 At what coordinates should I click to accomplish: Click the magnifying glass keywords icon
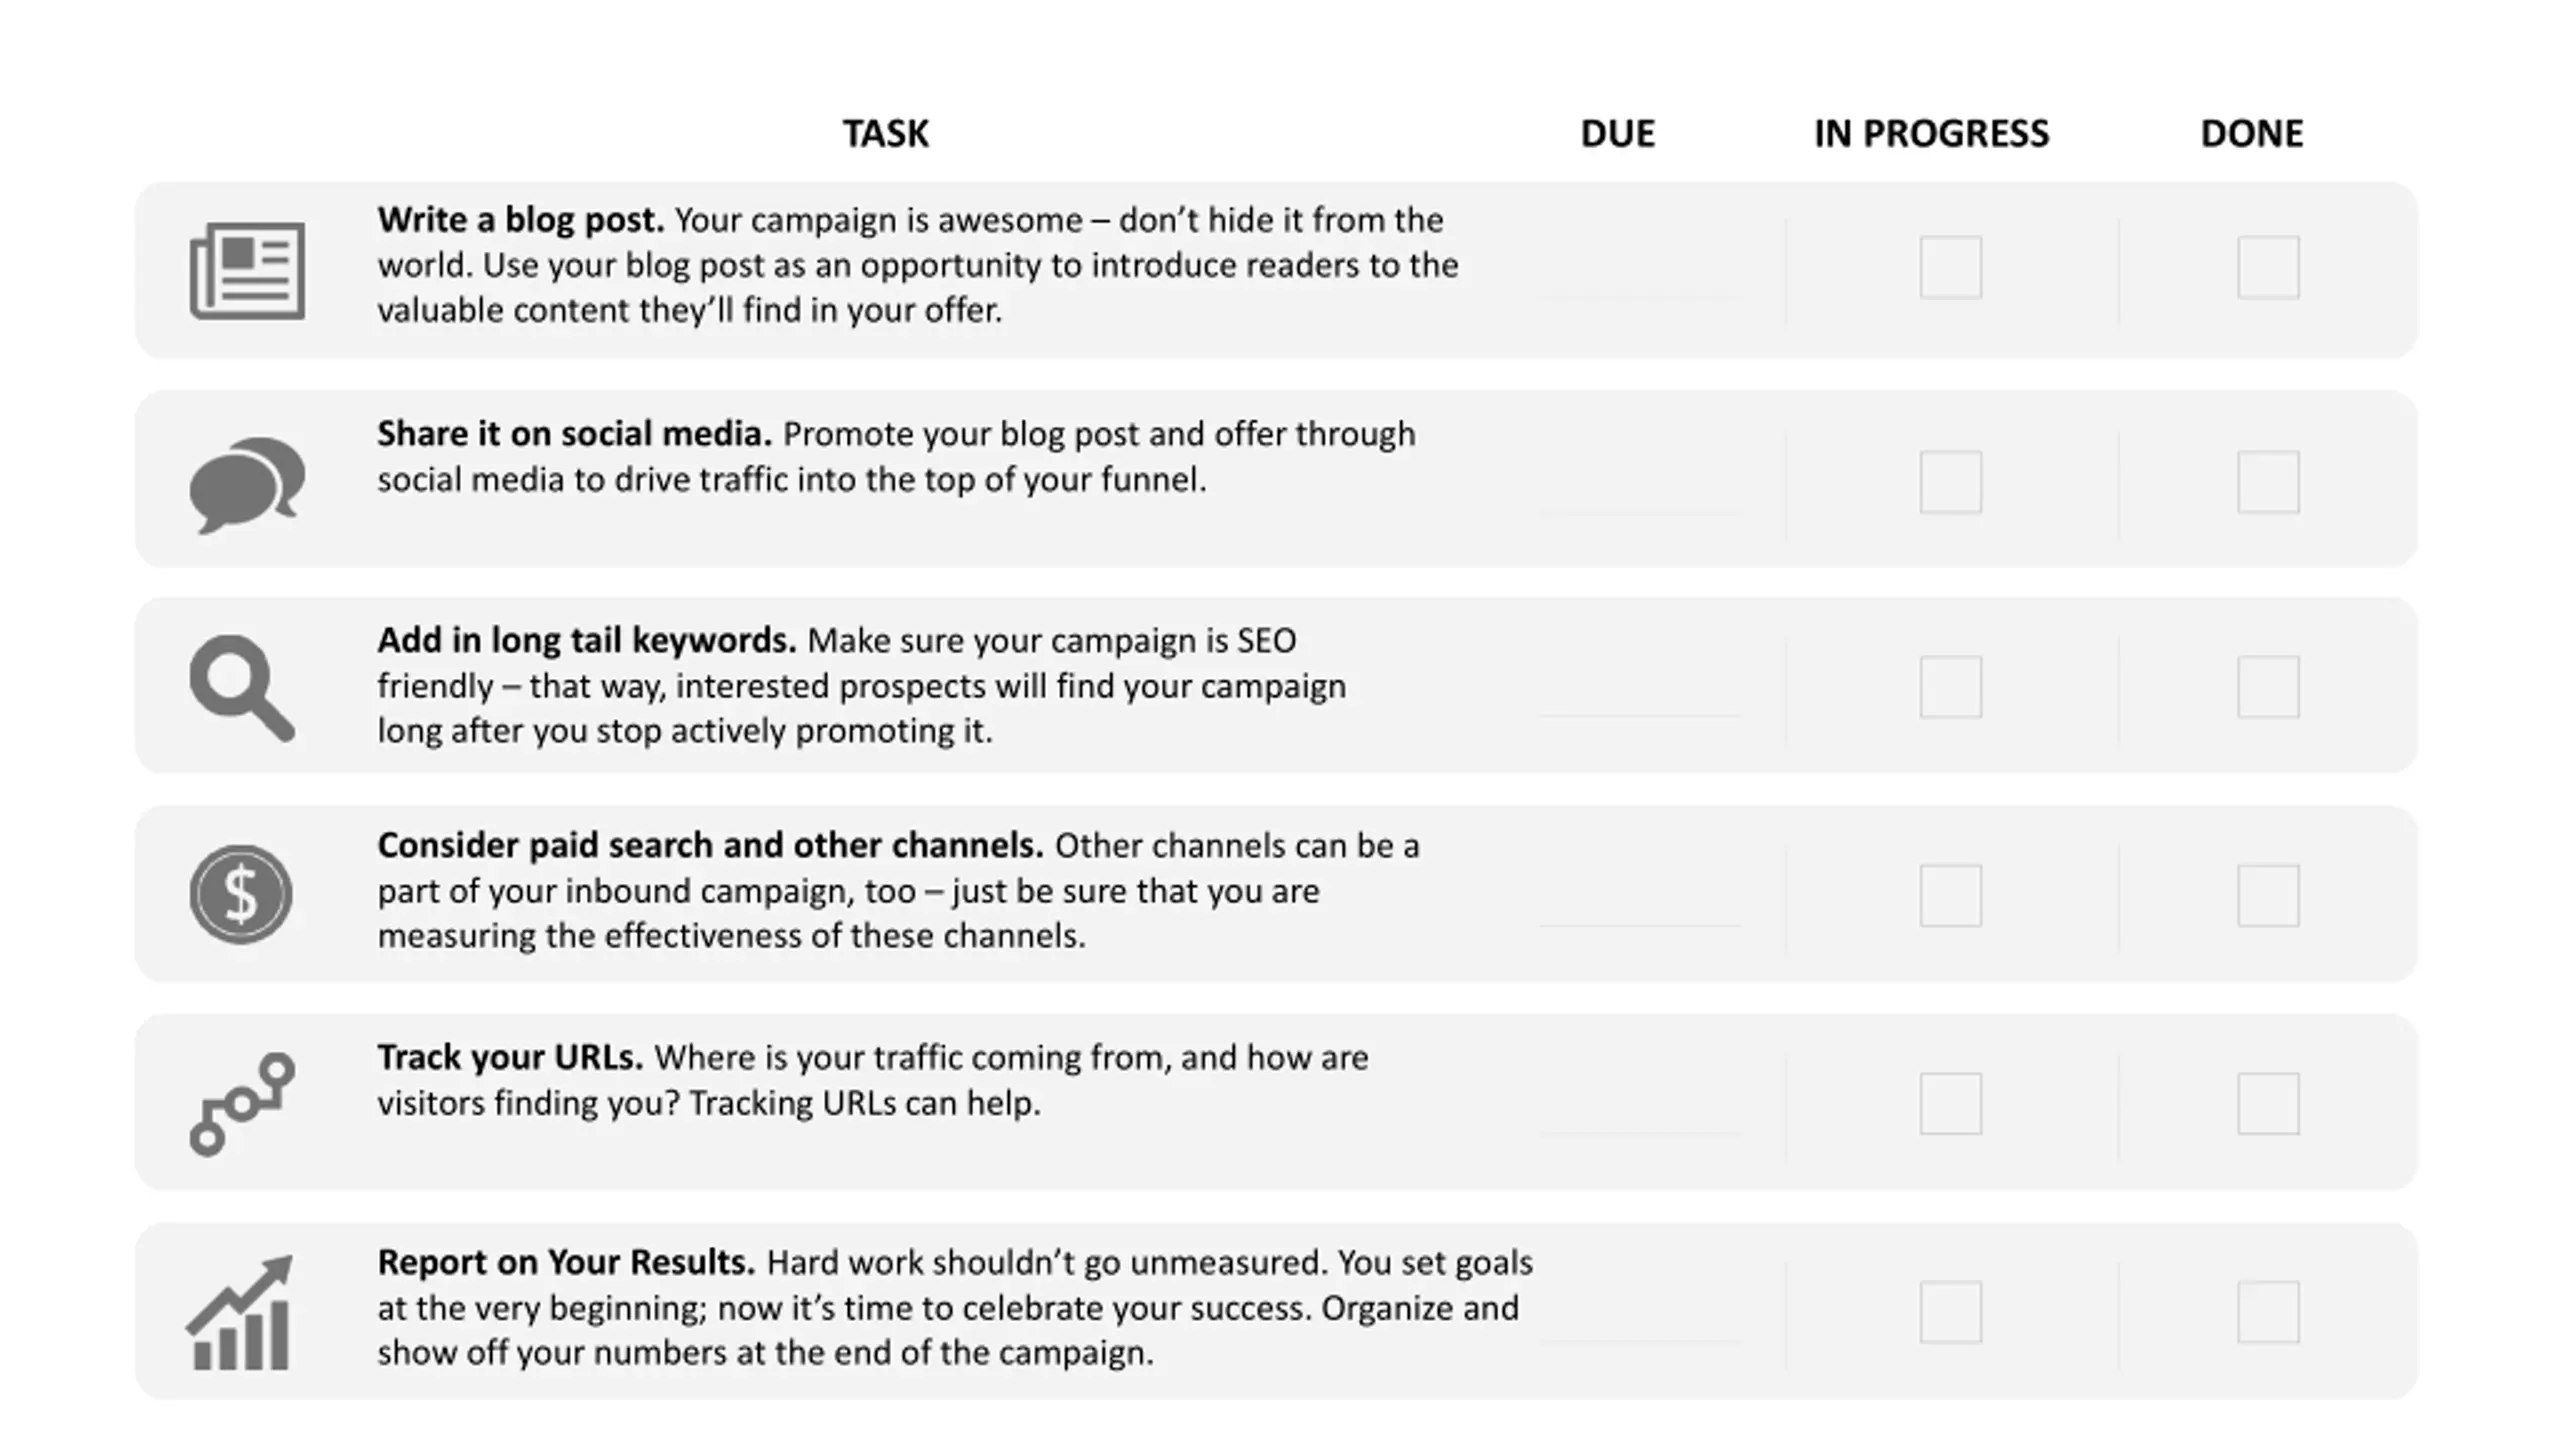[242, 688]
